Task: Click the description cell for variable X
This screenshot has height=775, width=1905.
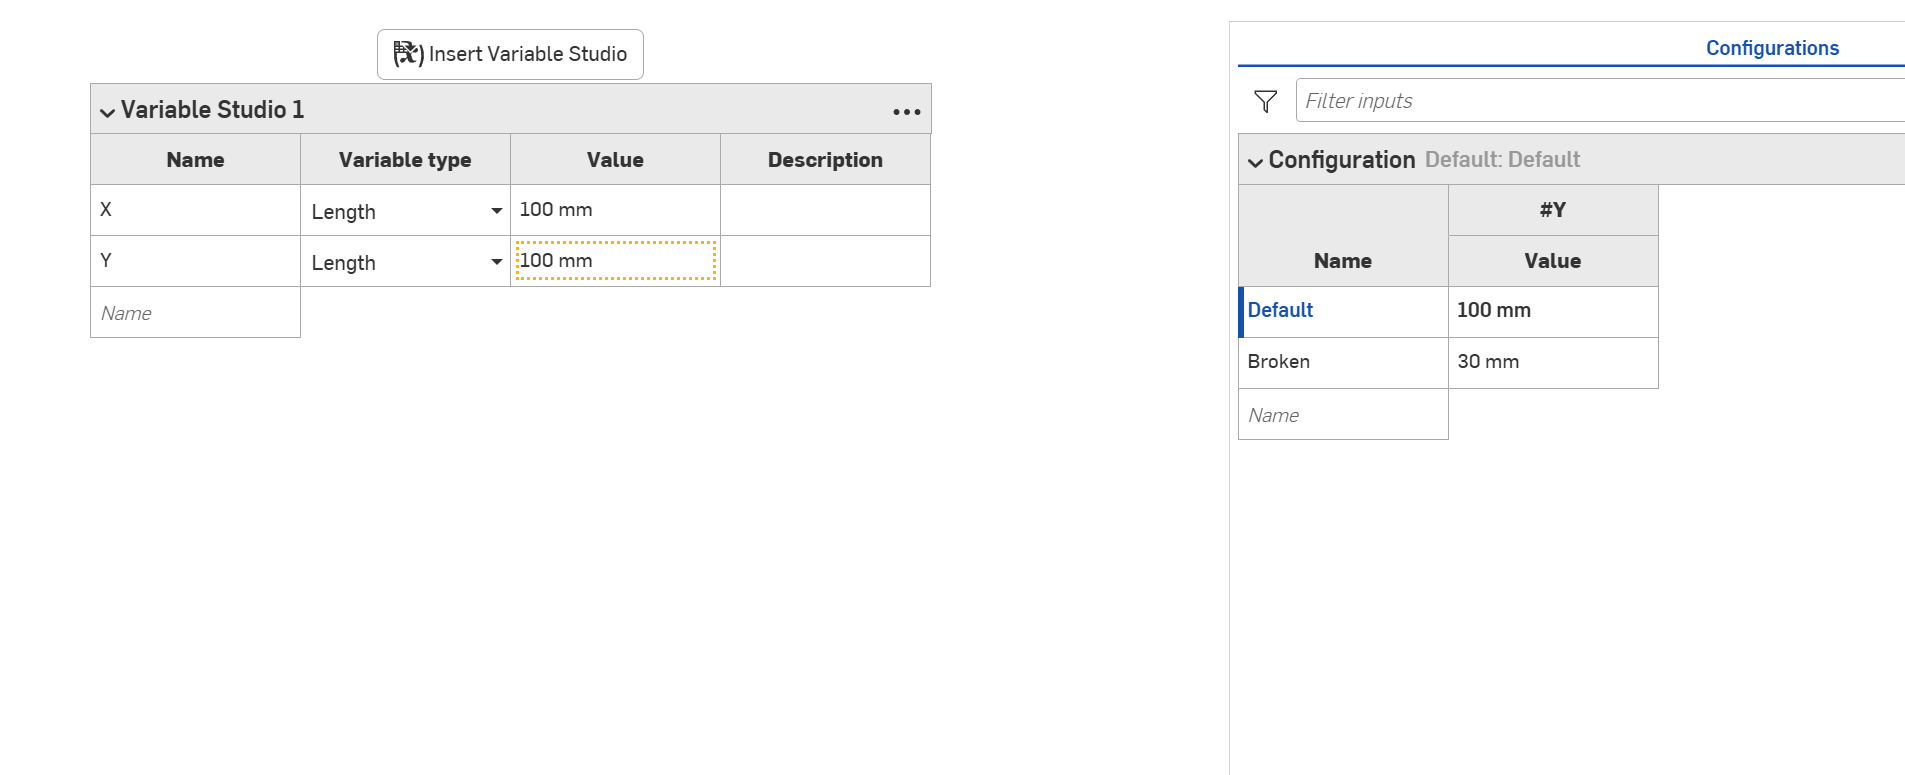Action: (x=825, y=210)
